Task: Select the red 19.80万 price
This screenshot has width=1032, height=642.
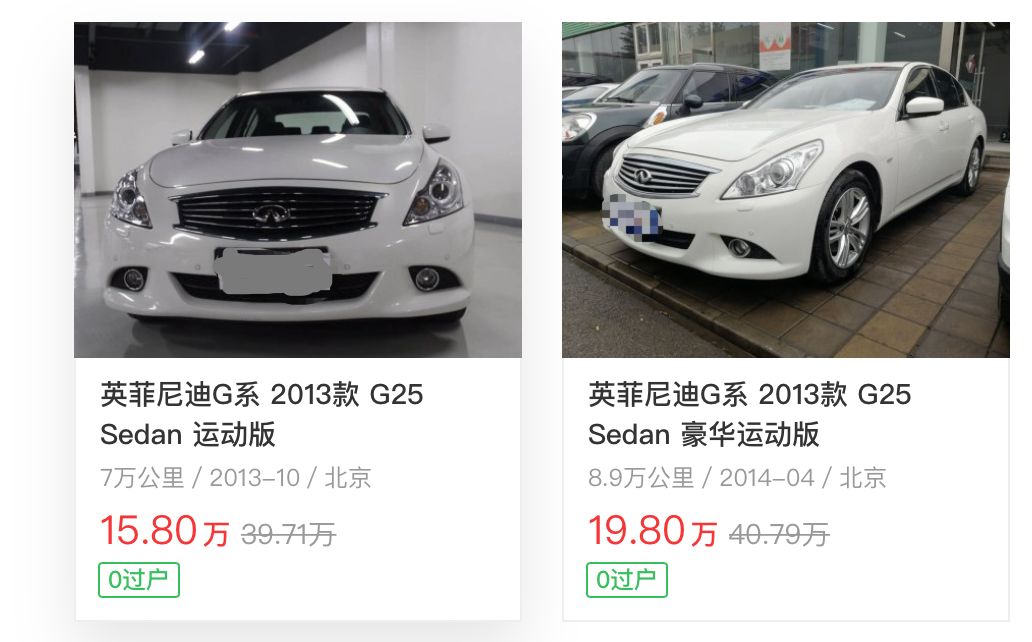Action: [x=652, y=531]
